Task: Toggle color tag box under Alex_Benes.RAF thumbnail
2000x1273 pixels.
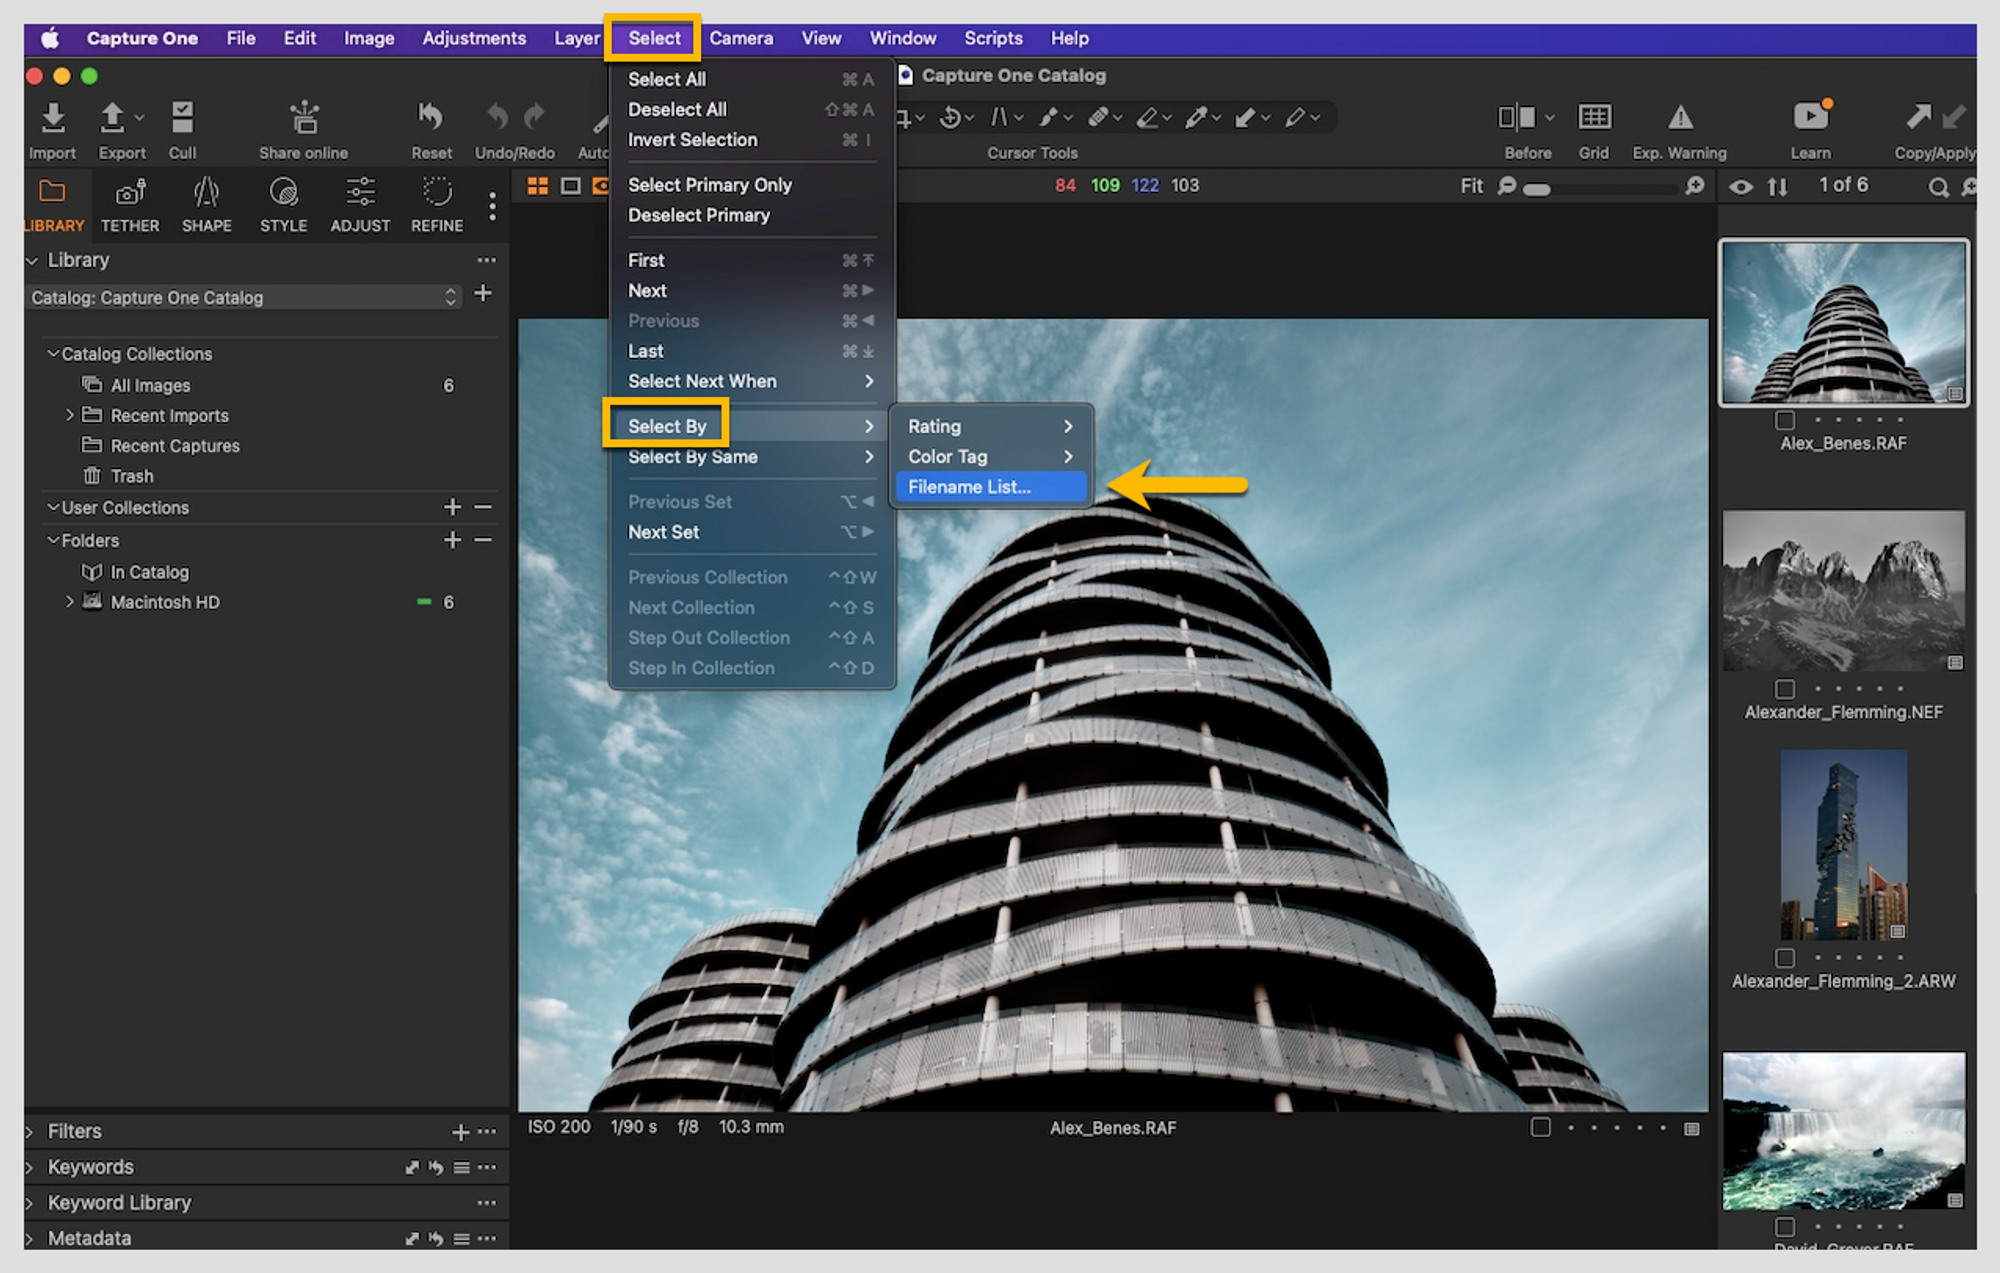Action: click(1785, 420)
